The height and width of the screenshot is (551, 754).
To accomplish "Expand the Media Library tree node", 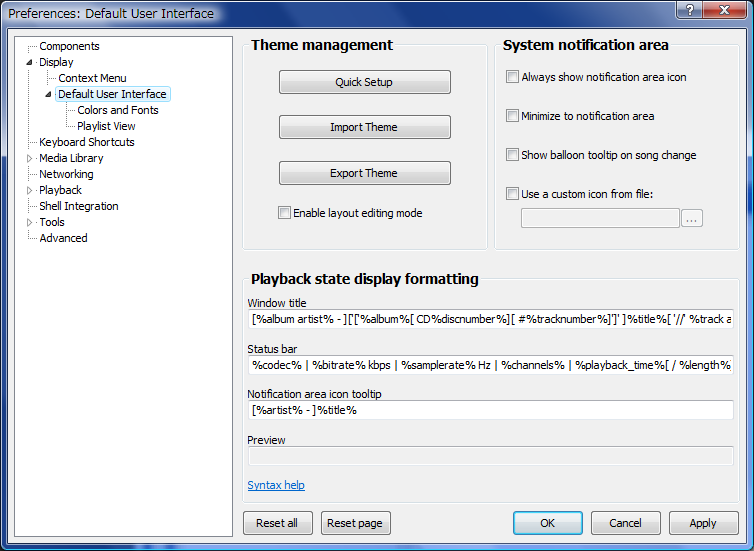I will (29, 158).
